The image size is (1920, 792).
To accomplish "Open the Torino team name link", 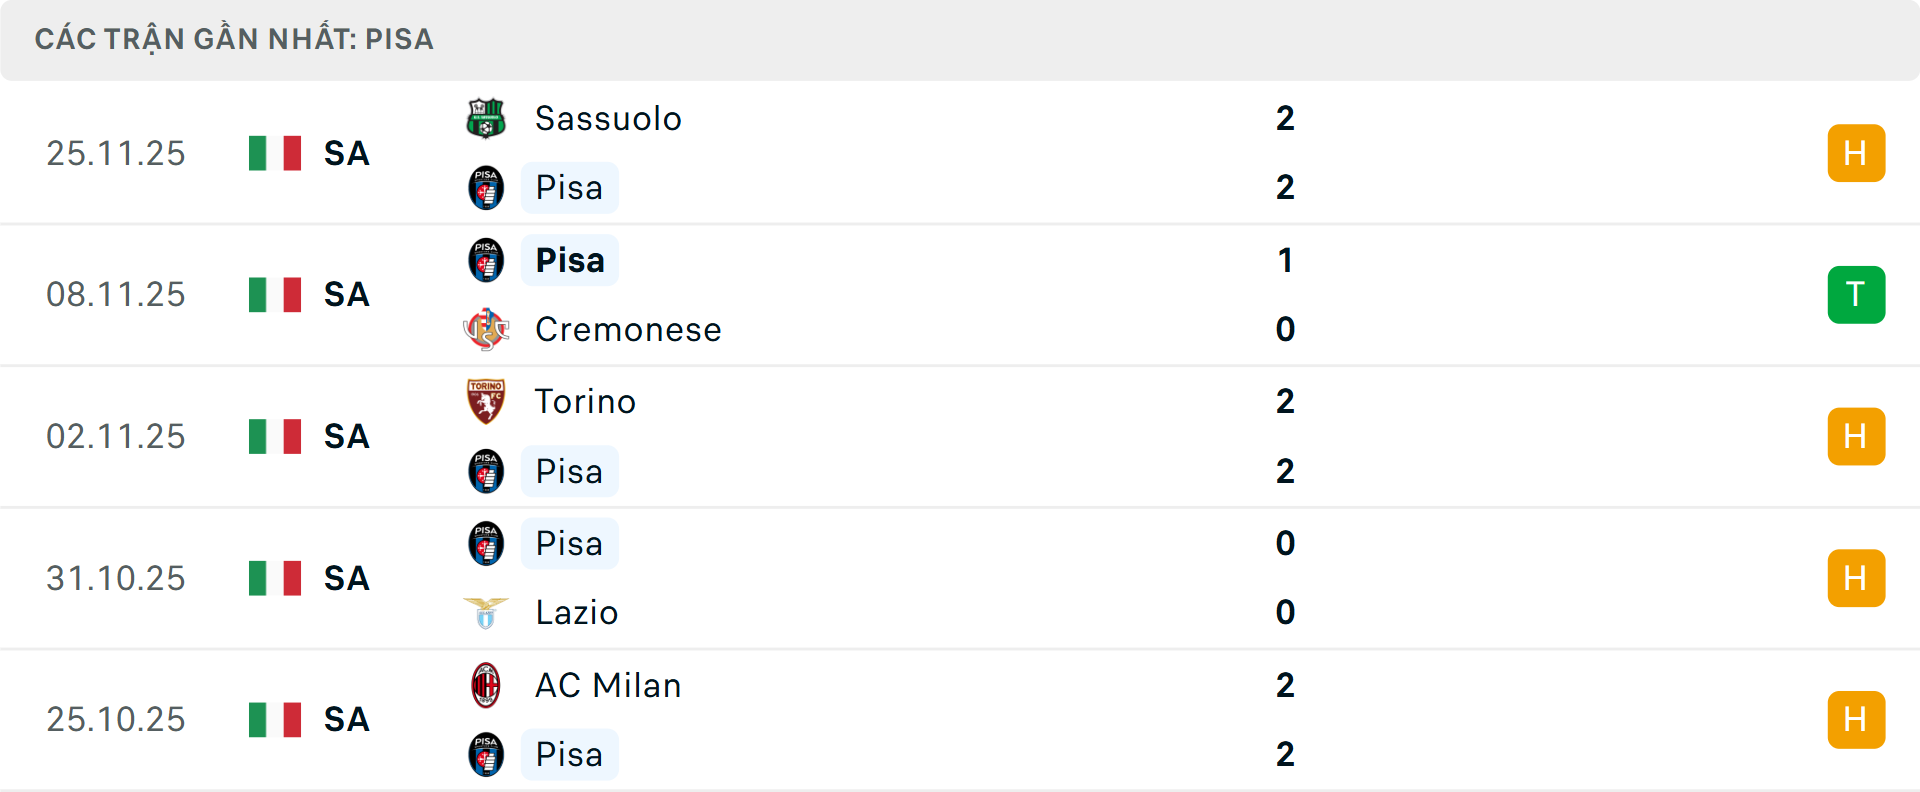I will pos(585,402).
